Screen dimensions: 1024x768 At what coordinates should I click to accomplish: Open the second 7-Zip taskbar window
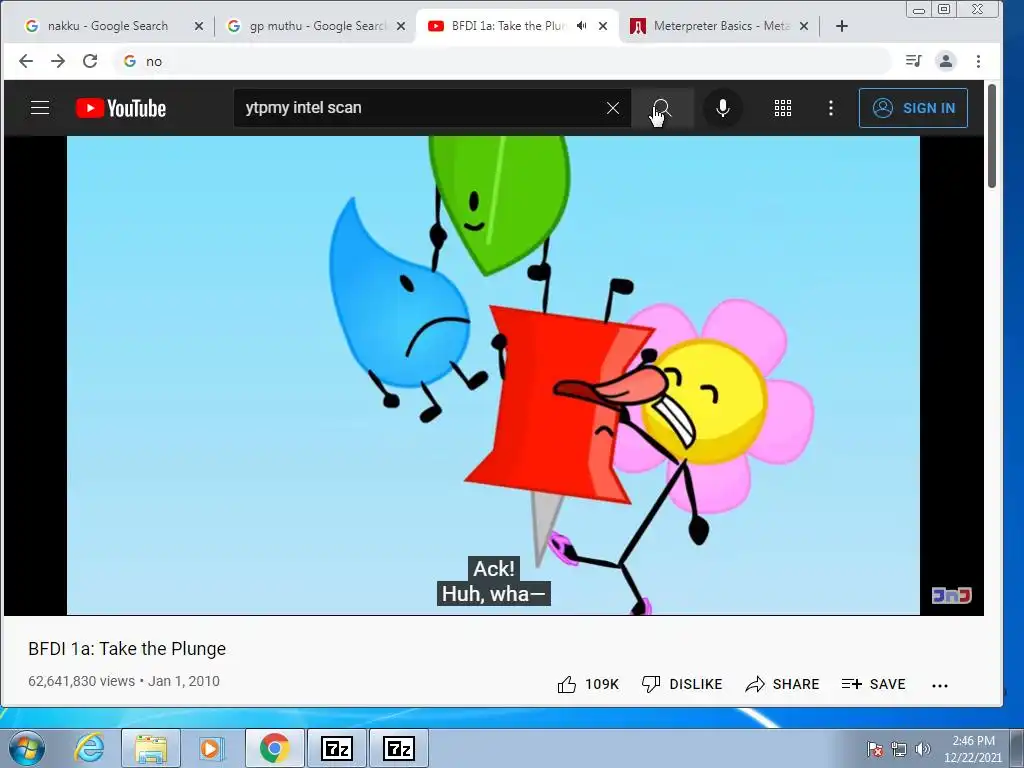pyautogui.click(x=398, y=748)
